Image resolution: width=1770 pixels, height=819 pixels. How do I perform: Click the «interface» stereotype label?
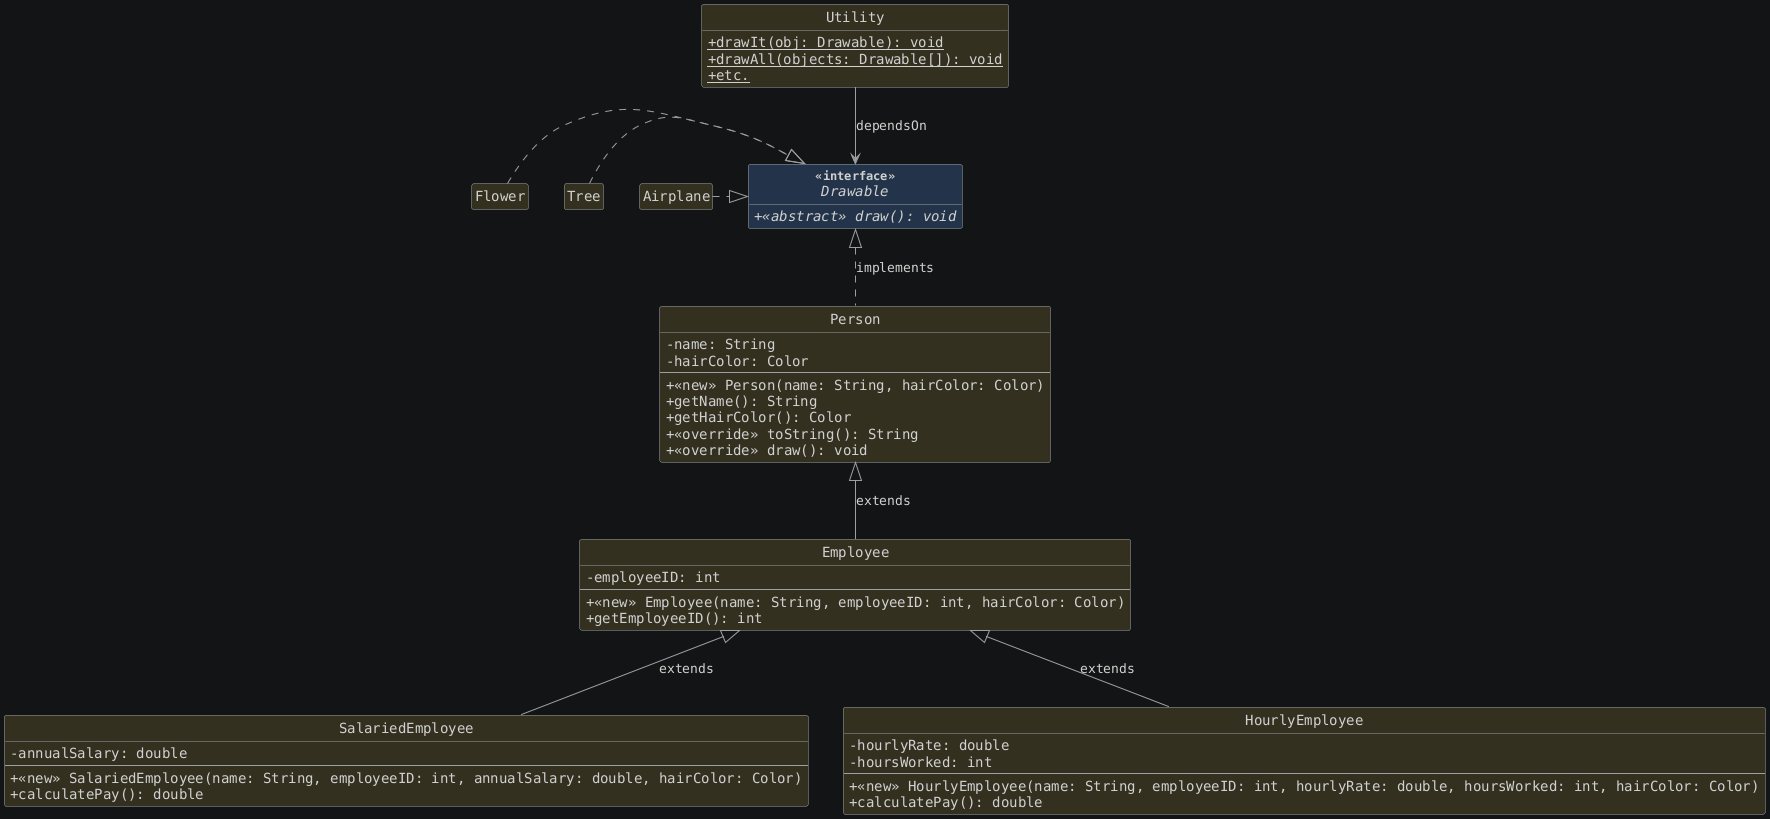pos(855,176)
